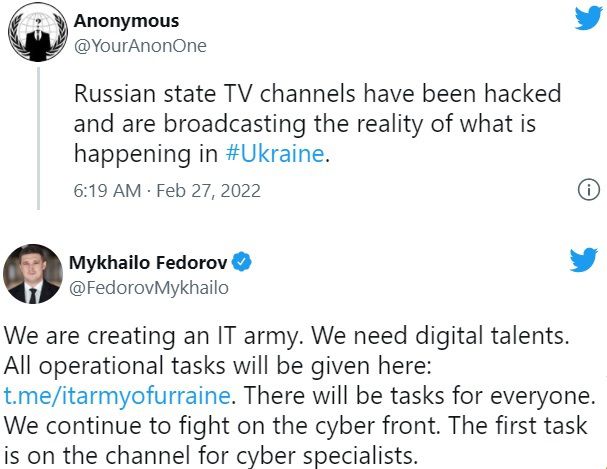Open the info icon beside the tweet date

[590, 190]
